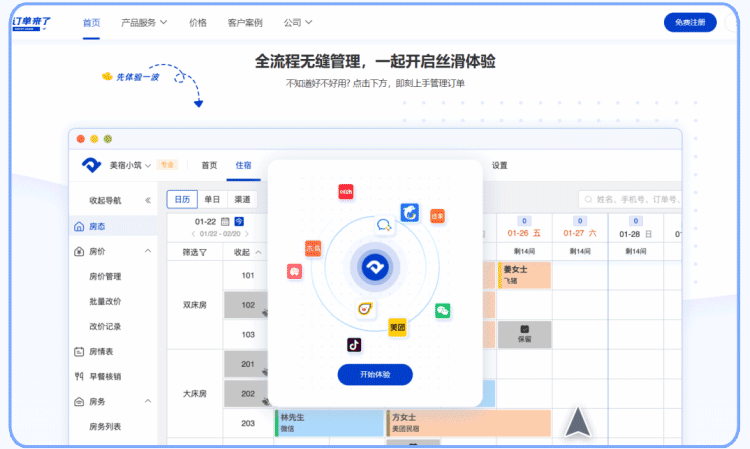Click the pink Airbnb-style channel icon
Image resolution: width=750 pixels, height=449 pixels.
click(294, 272)
